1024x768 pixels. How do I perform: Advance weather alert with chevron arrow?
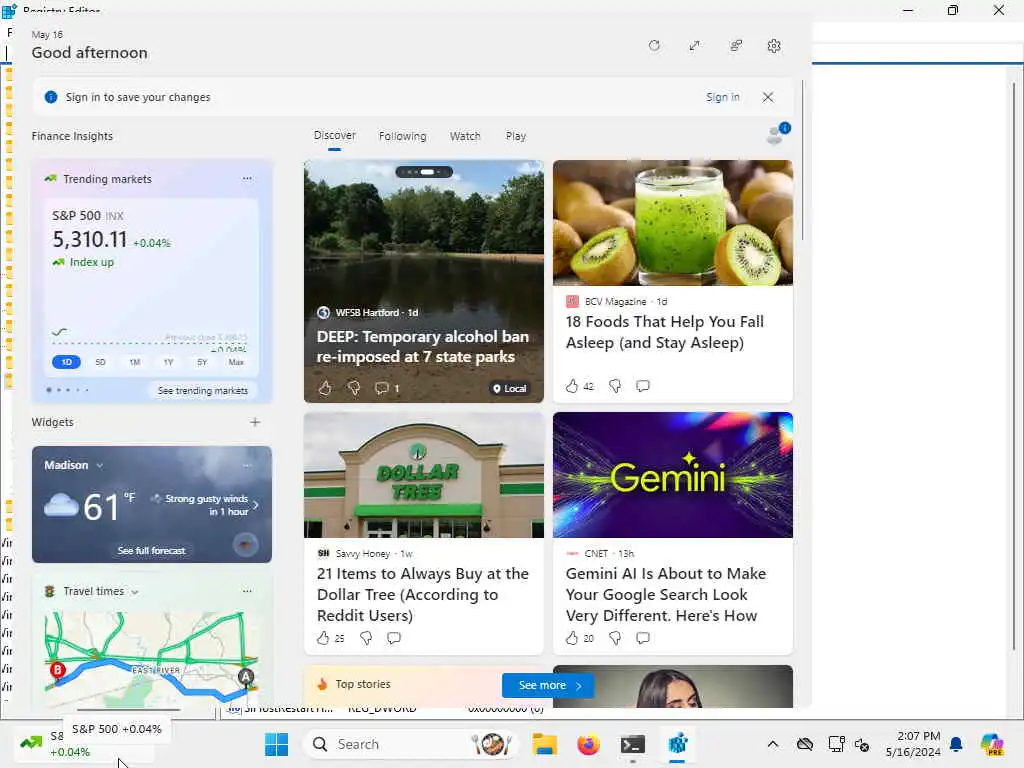256,505
